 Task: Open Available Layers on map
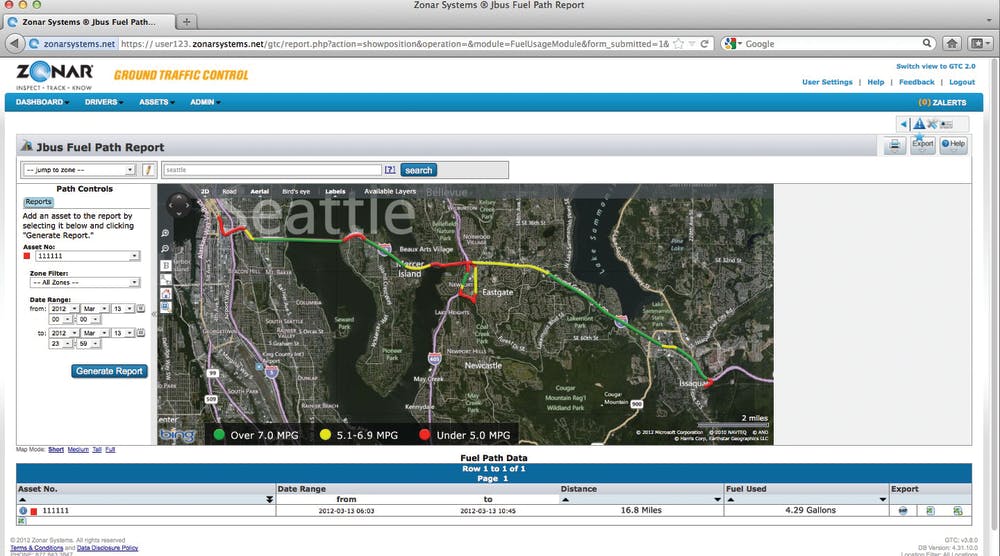[x=390, y=191]
